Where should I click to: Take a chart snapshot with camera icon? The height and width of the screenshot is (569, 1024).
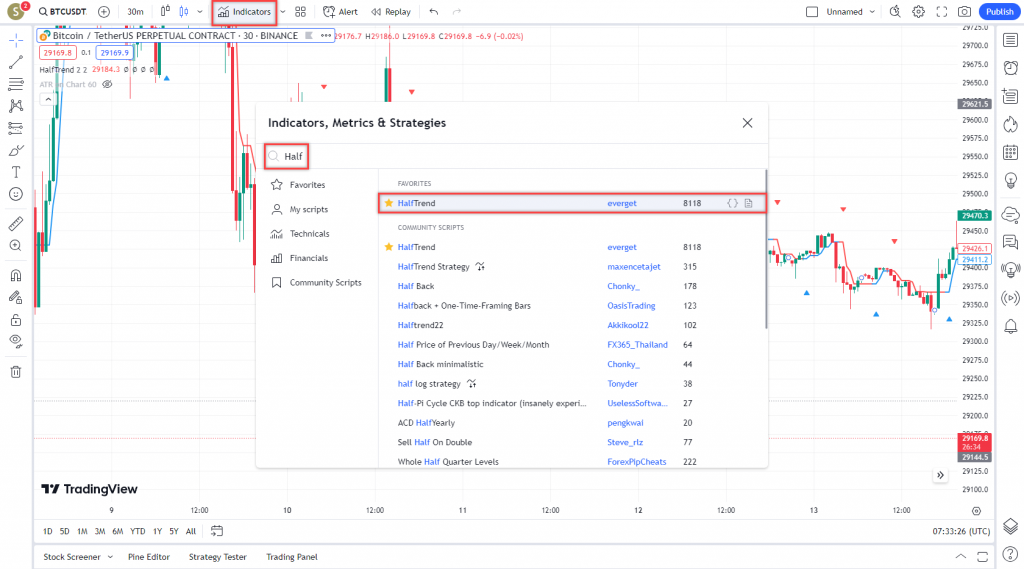pyautogui.click(x=965, y=12)
